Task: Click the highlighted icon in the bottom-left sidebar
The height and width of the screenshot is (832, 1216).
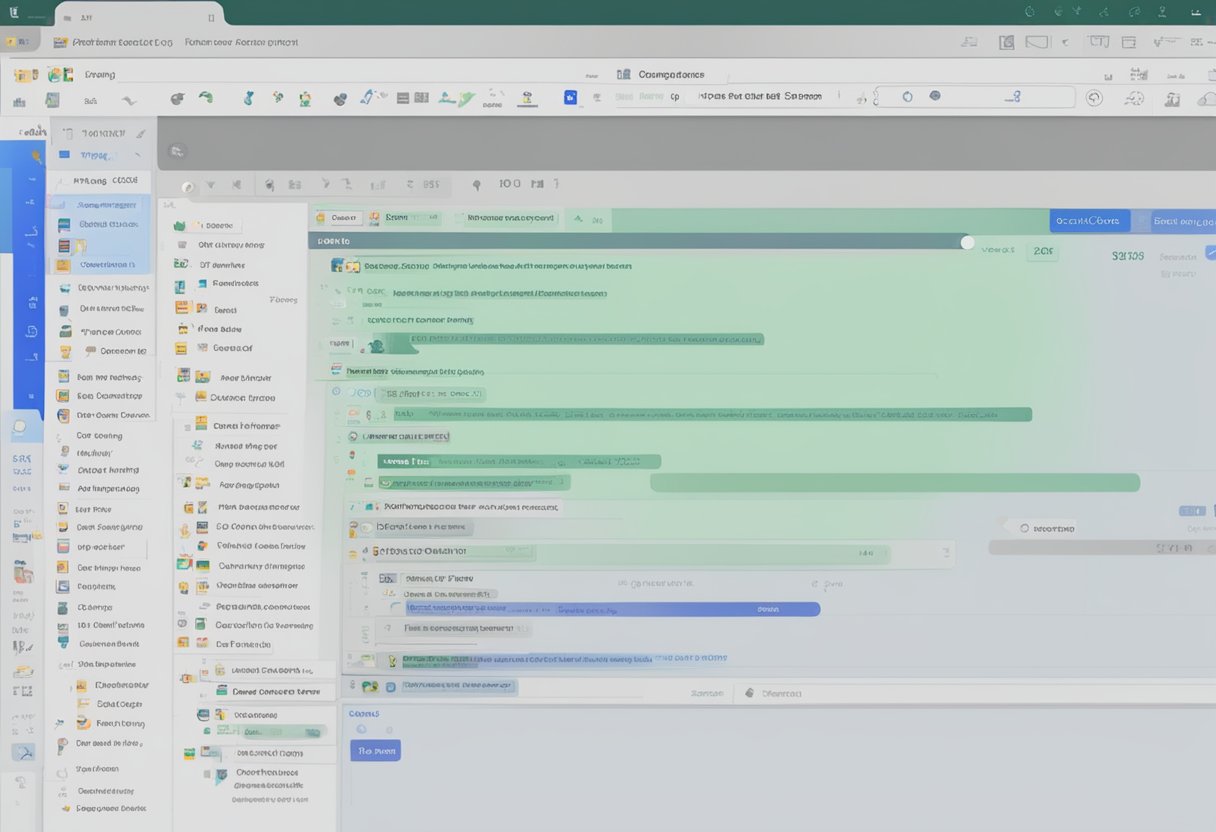Action: pos(22,752)
